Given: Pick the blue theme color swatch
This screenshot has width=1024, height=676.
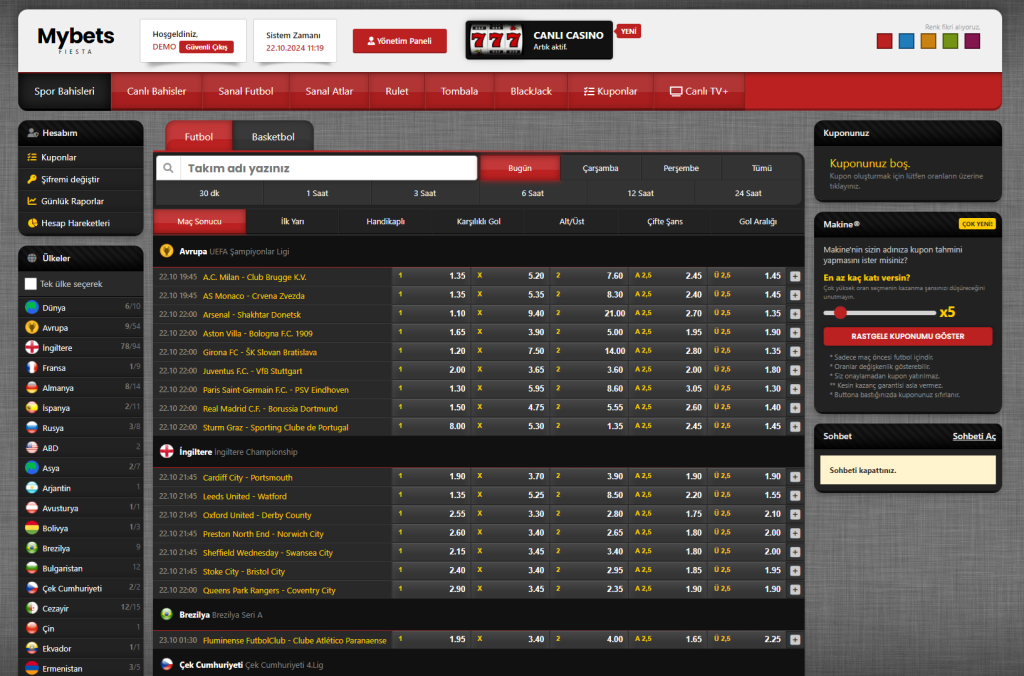Looking at the screenshot, I should [905, 41].
